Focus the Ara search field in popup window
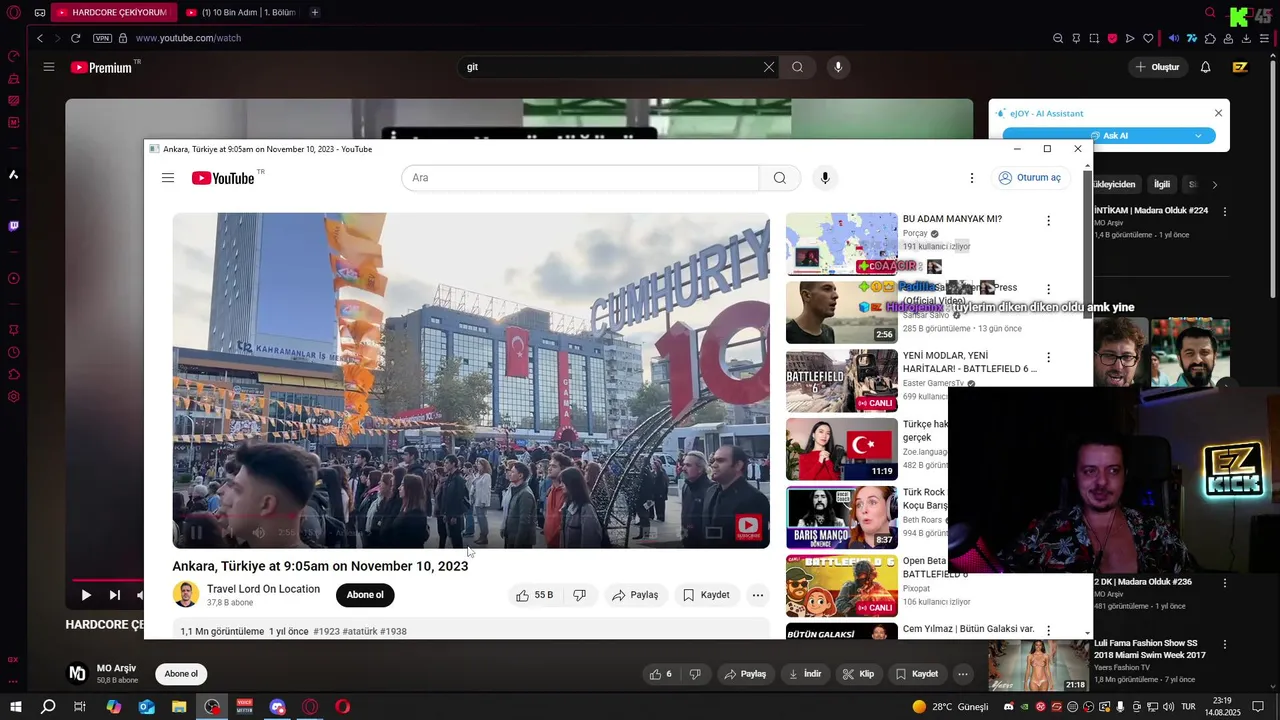The image size is (1280, 720). (580, 178)
